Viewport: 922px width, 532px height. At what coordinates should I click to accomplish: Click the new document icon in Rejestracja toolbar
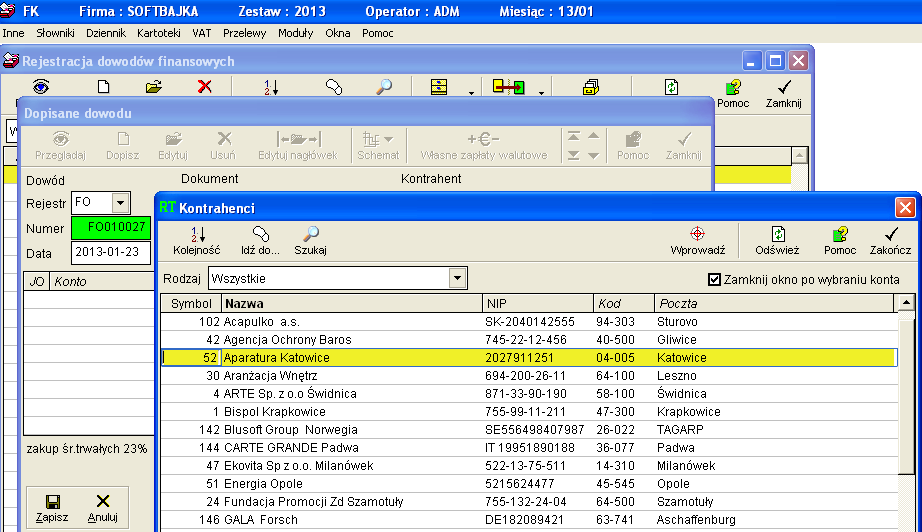pos(103,87)
